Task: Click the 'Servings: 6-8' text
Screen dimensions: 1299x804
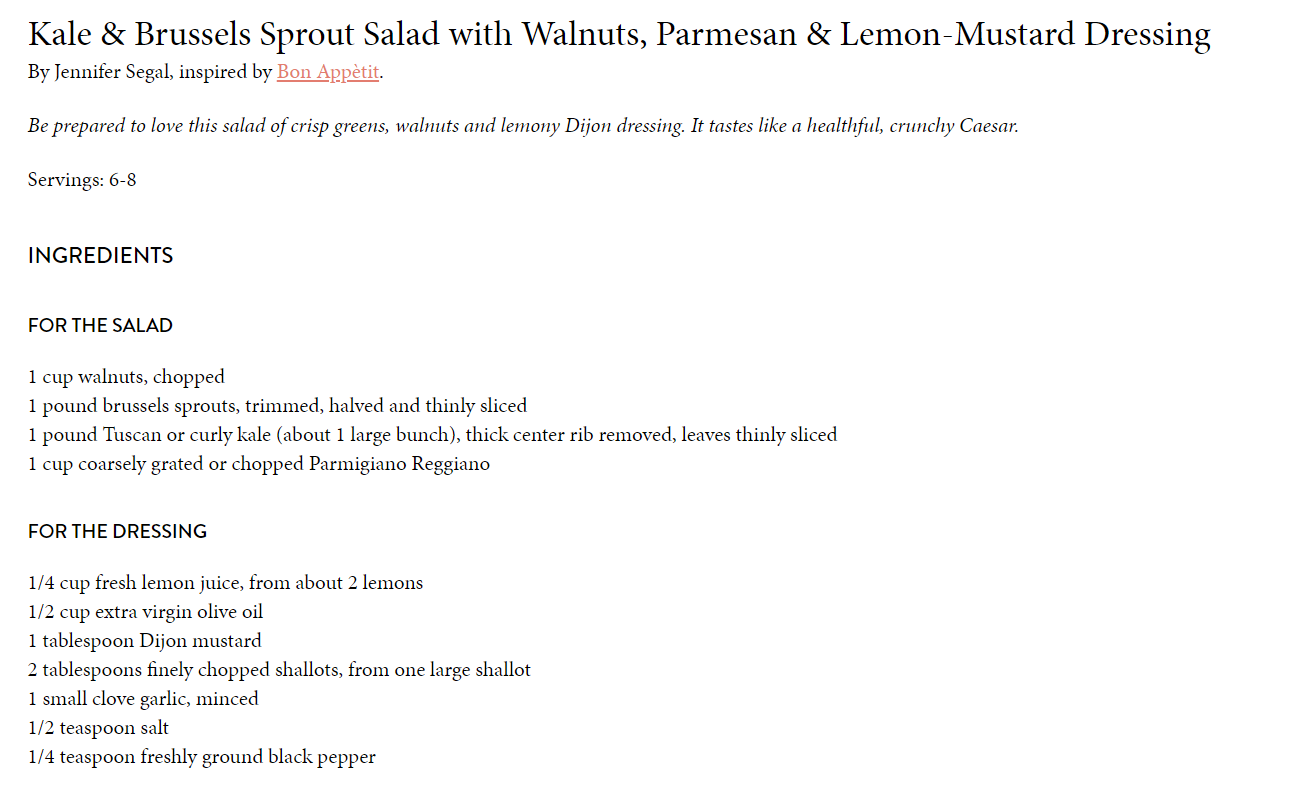Action: point(82,181)
